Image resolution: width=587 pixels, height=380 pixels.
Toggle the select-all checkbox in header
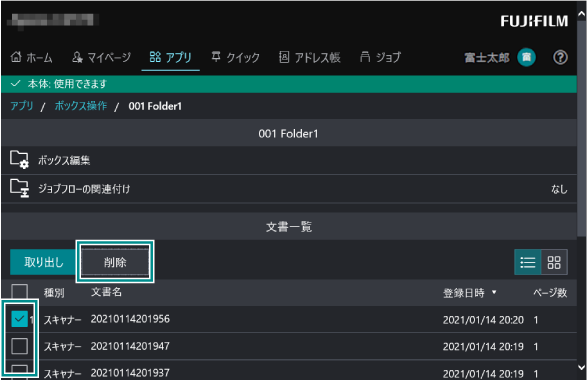click(19, 292)
